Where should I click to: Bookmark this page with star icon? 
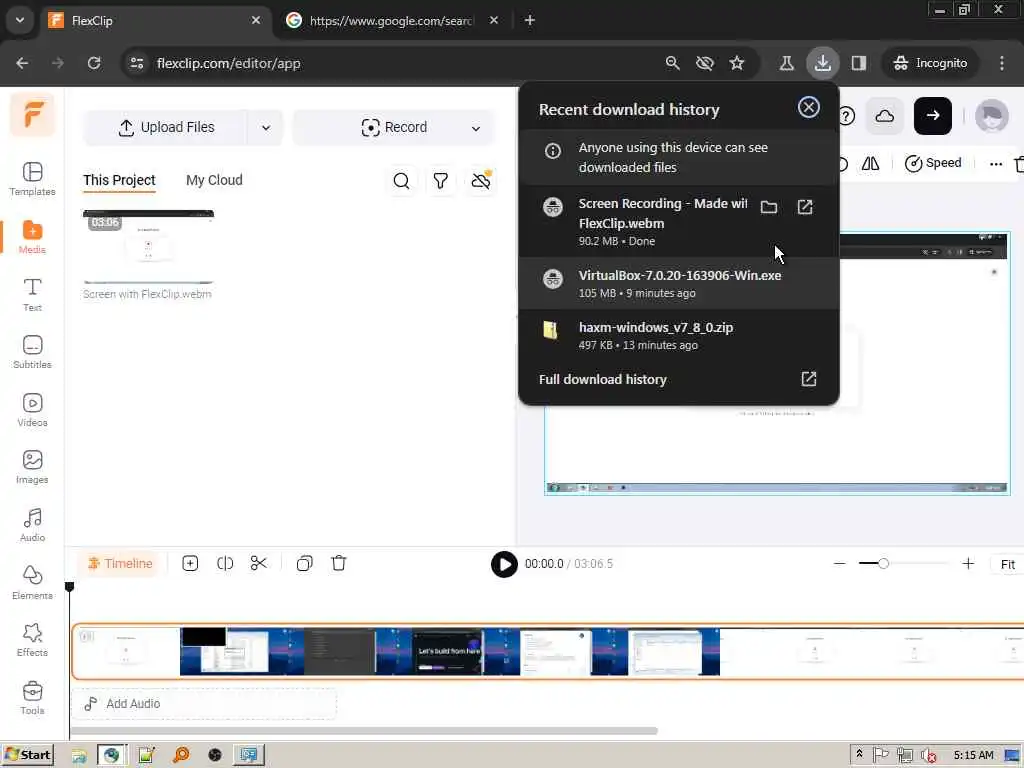(737, 63)
